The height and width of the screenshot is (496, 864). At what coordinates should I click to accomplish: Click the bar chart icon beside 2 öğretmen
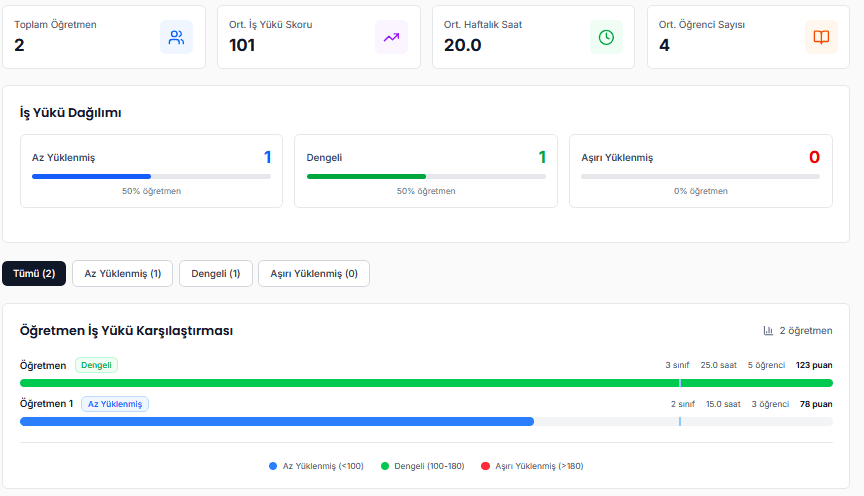(768, 331)
